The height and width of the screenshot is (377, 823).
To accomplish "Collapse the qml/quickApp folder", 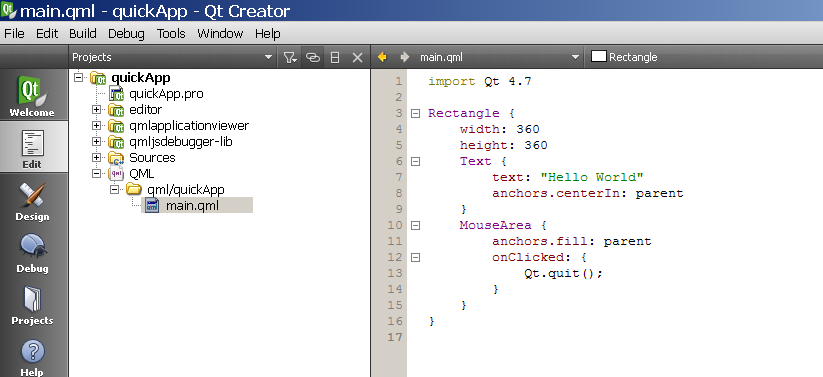I will (115, 189).
